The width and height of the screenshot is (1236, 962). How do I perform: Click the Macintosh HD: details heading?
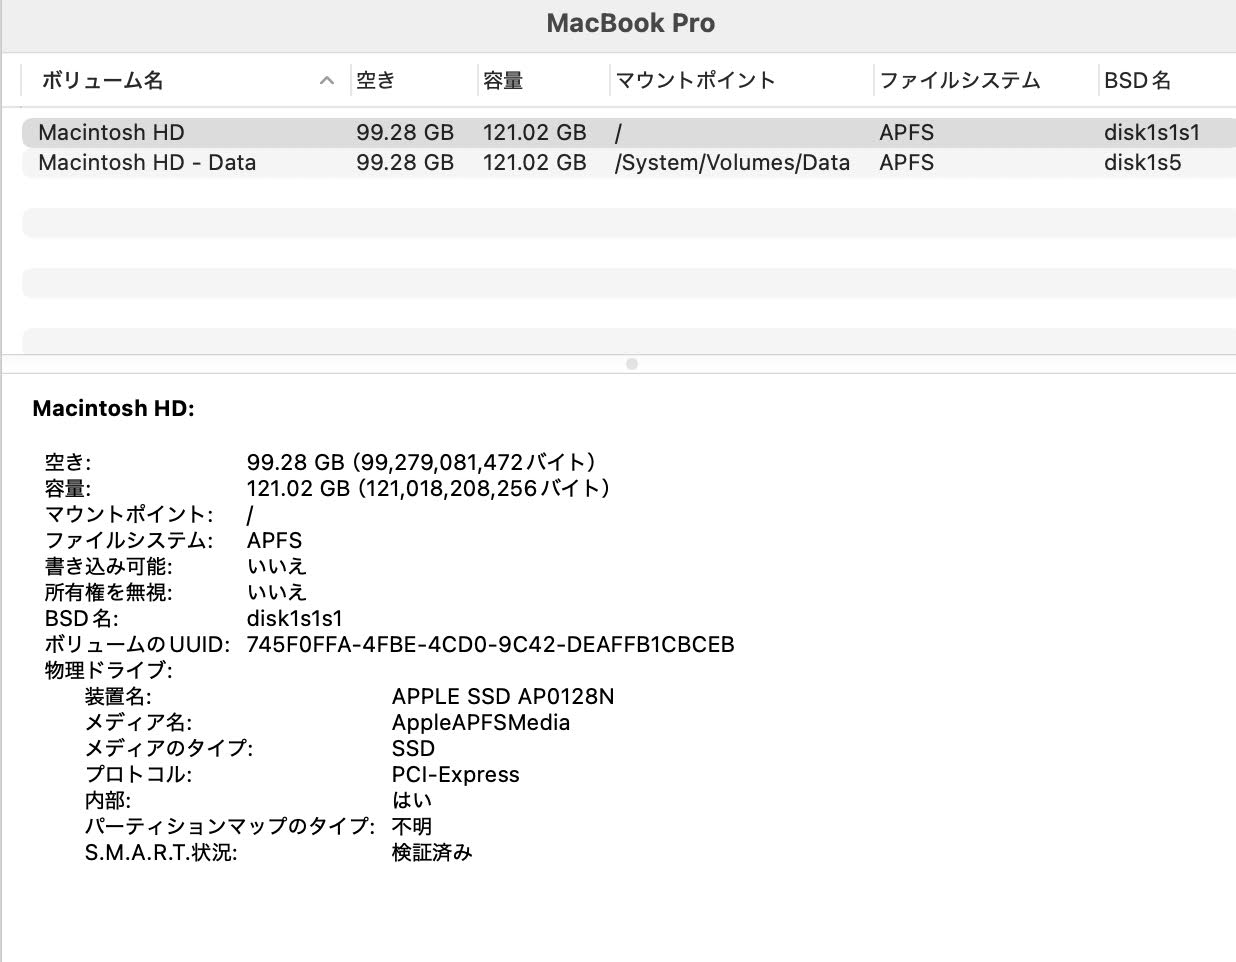113,408
